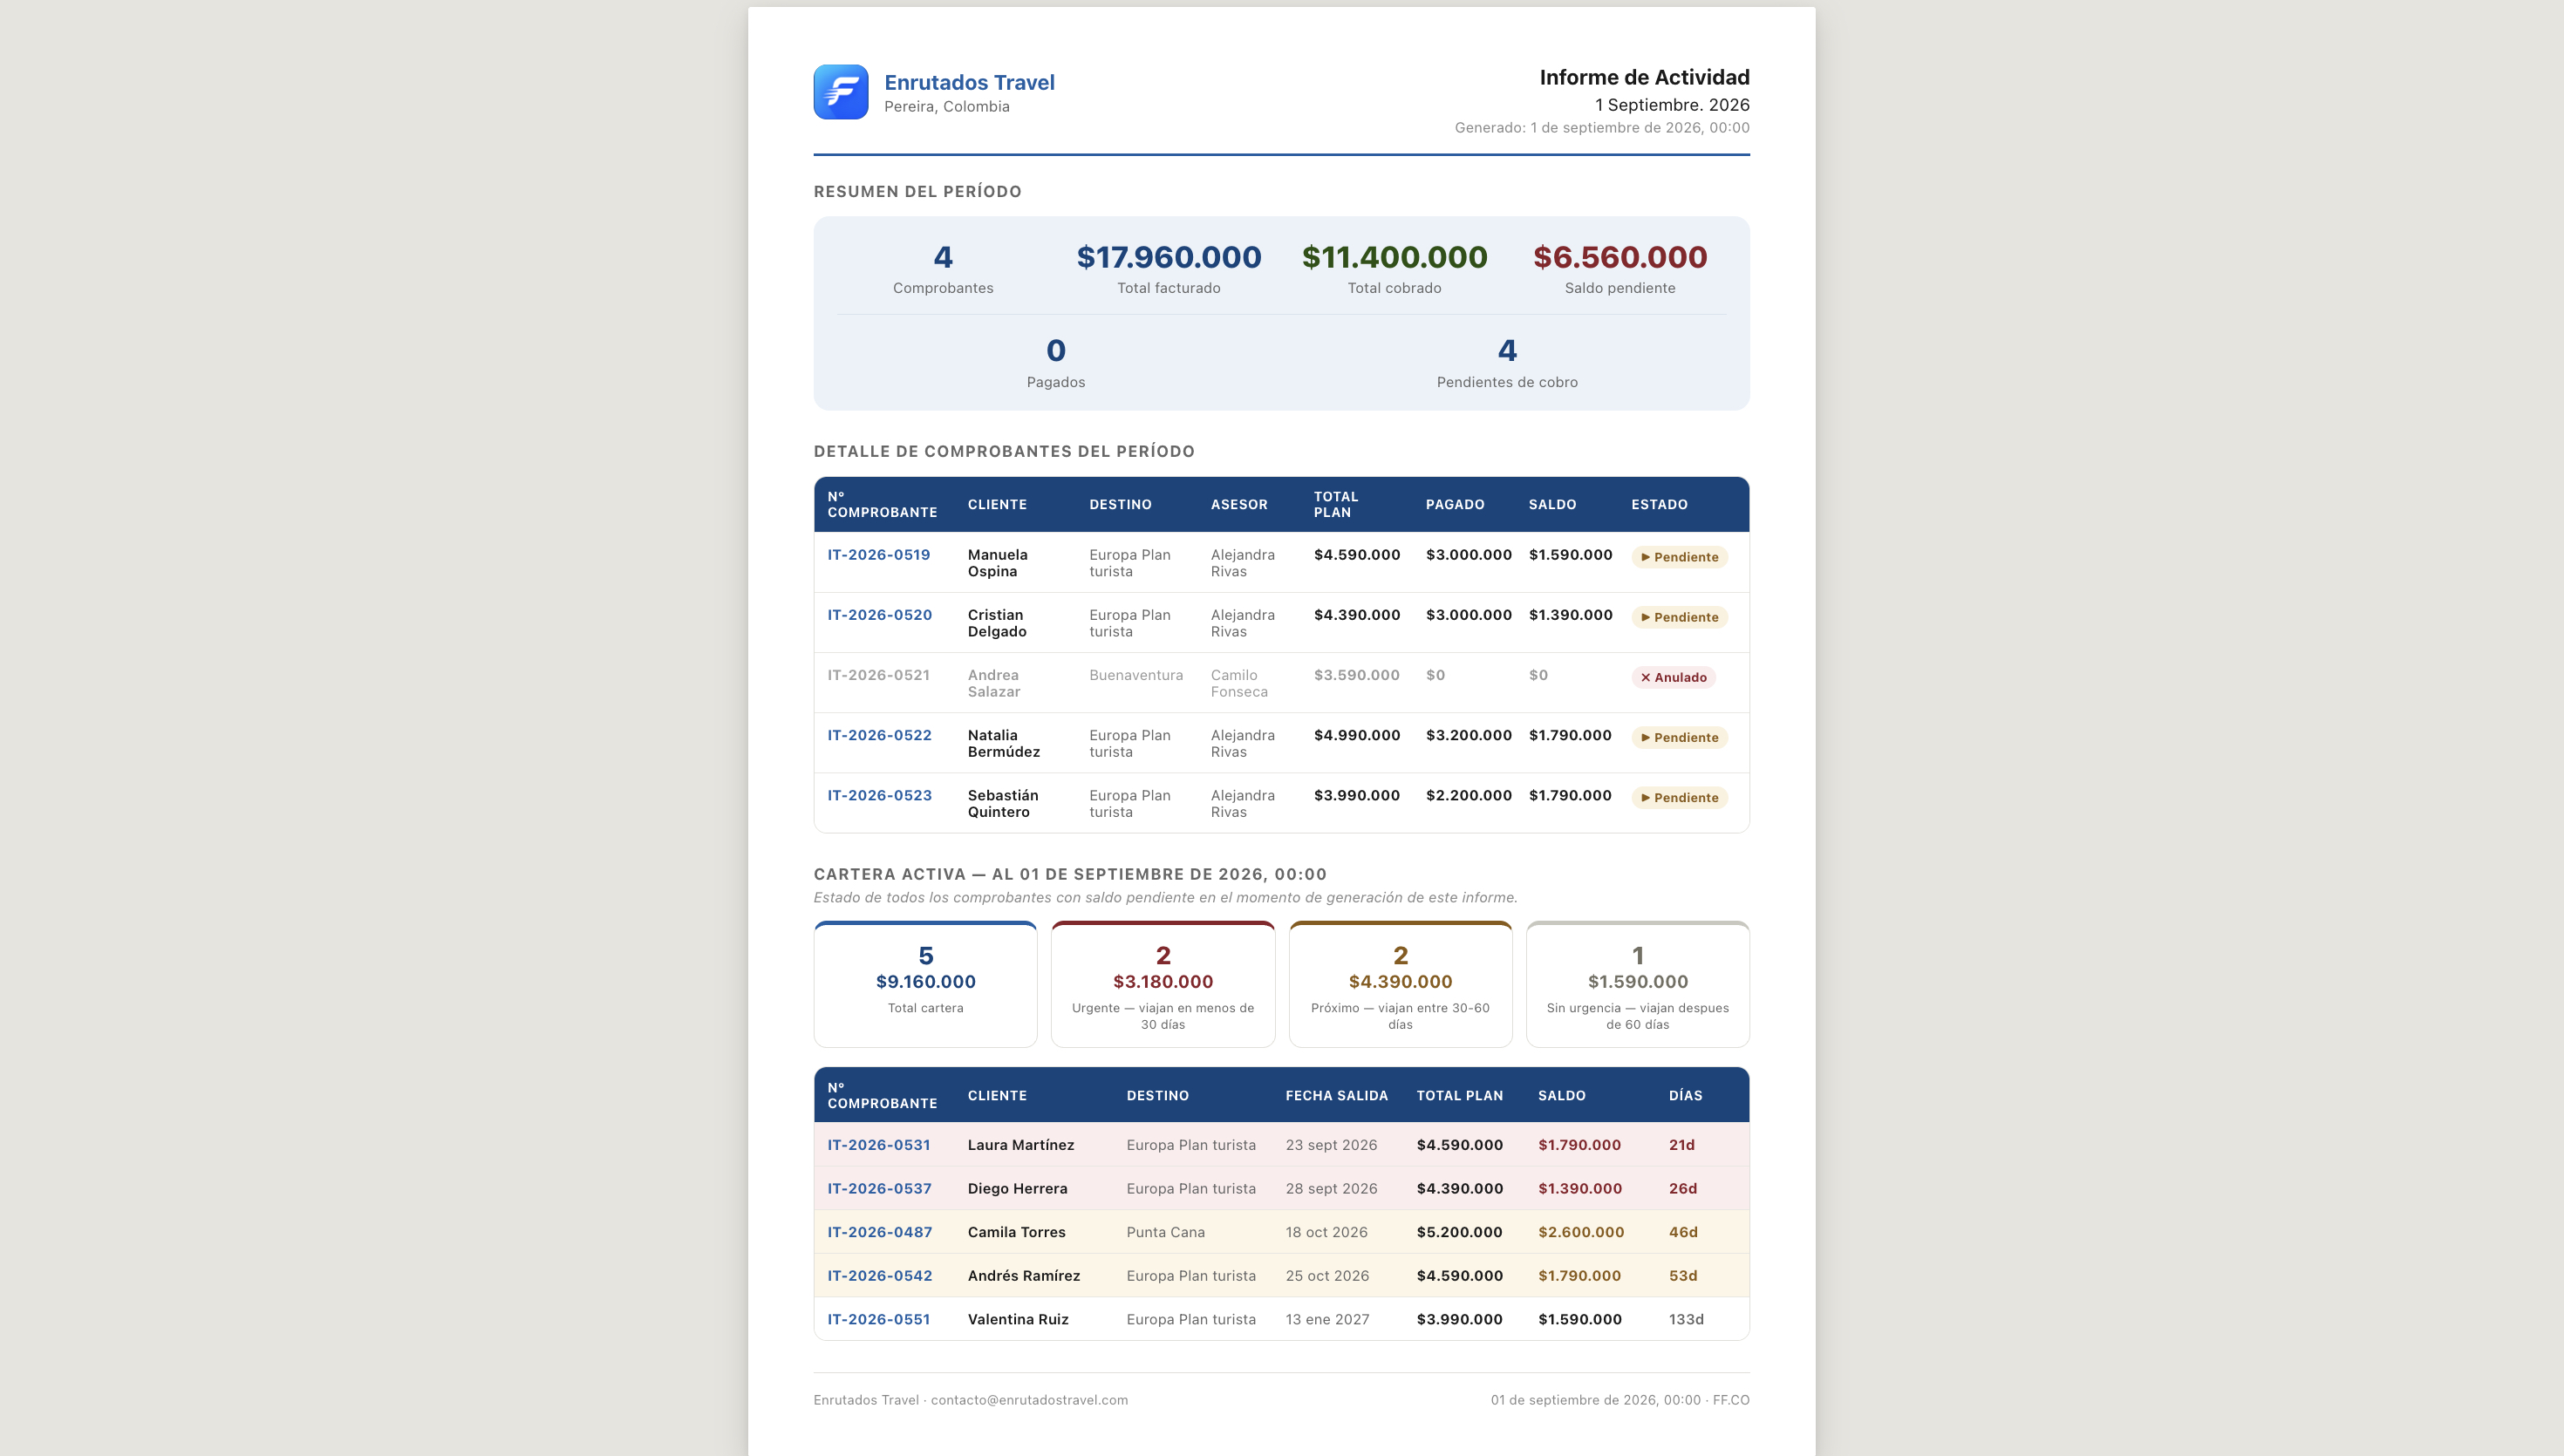
Task: Click the $3.590.000 total of cancelled comprobante
Action: click(1356, 675)
